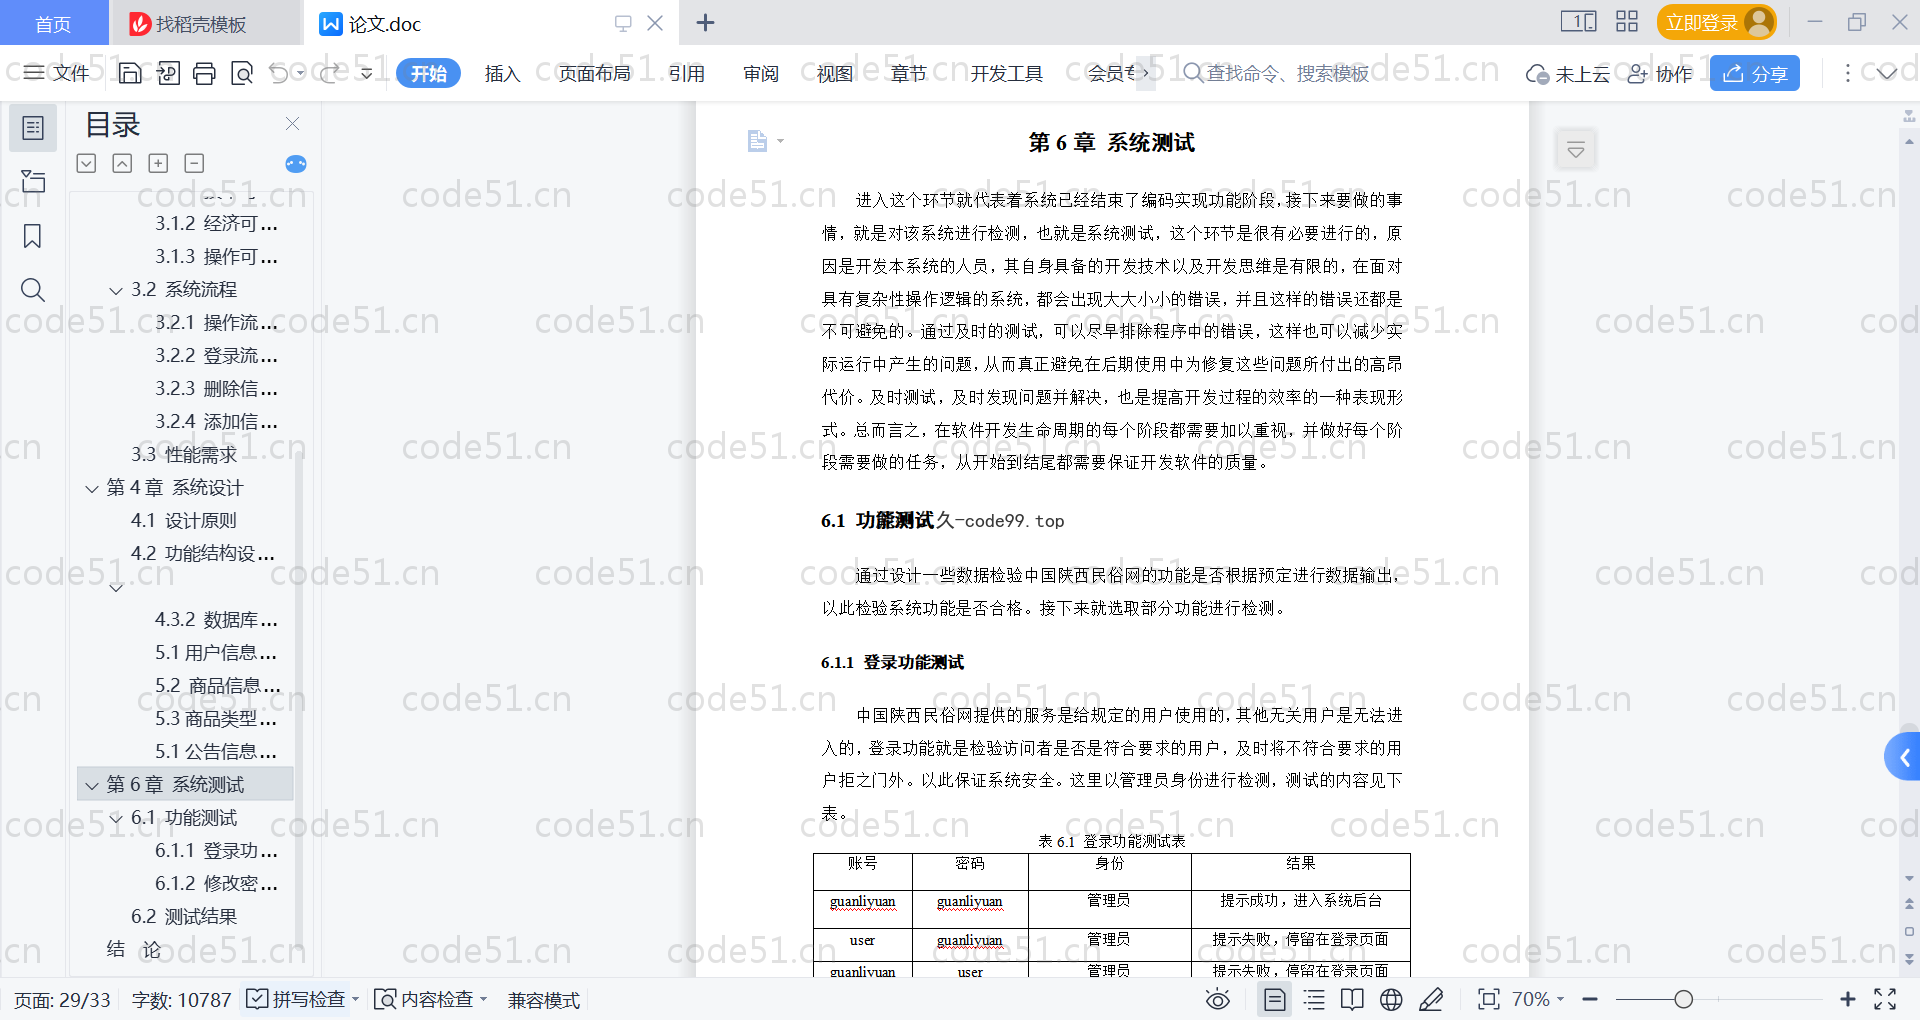Click page count 页面: 29/33

click(x=62, y=1000)
